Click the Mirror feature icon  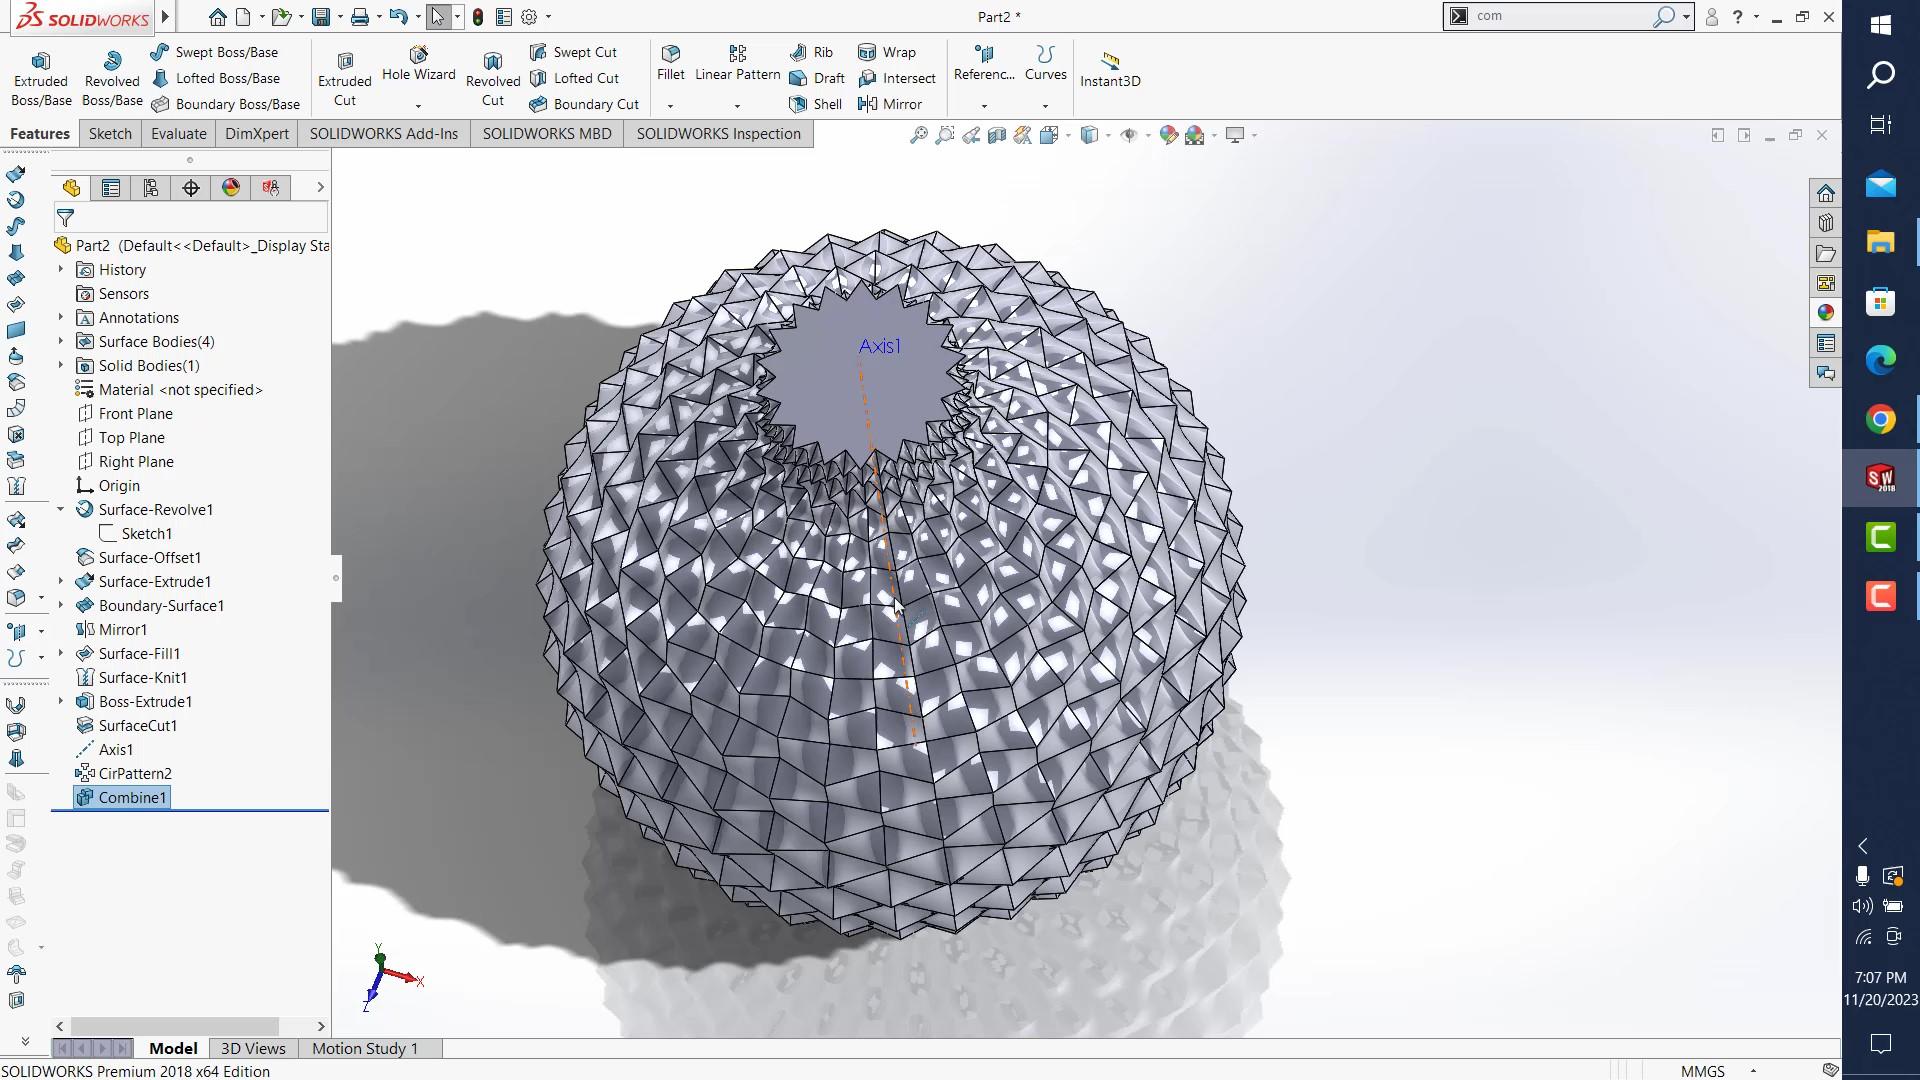click(867, 104)
